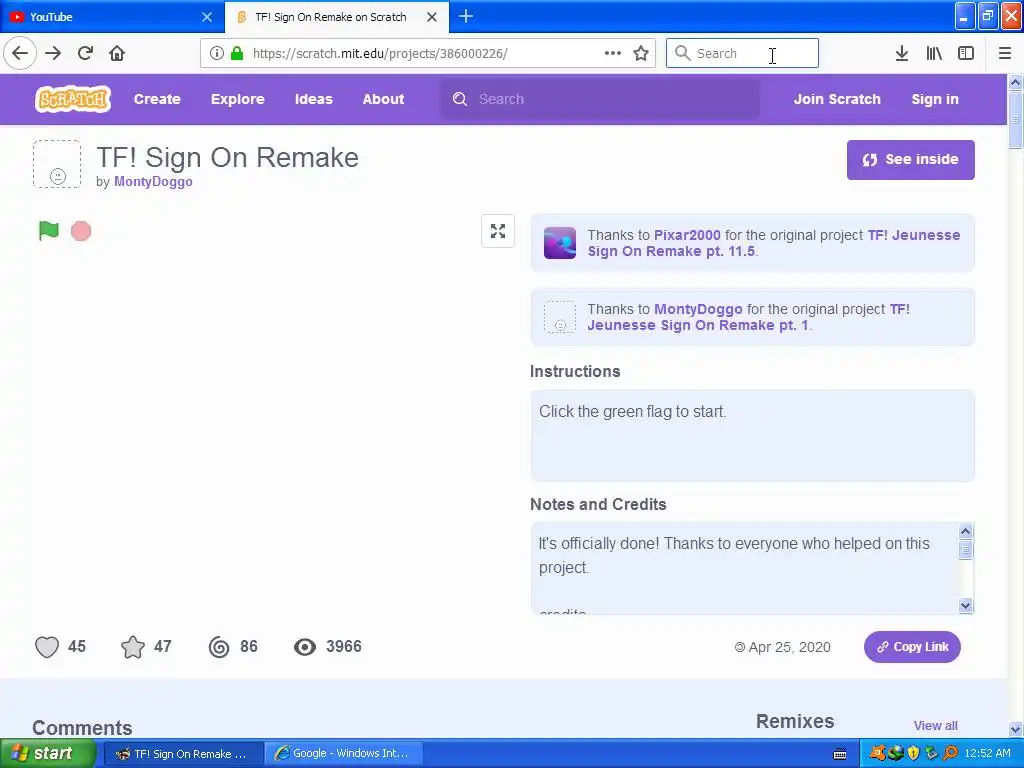Focus the Firefox search box
The image size is (1024, 768).
(742, 53)
